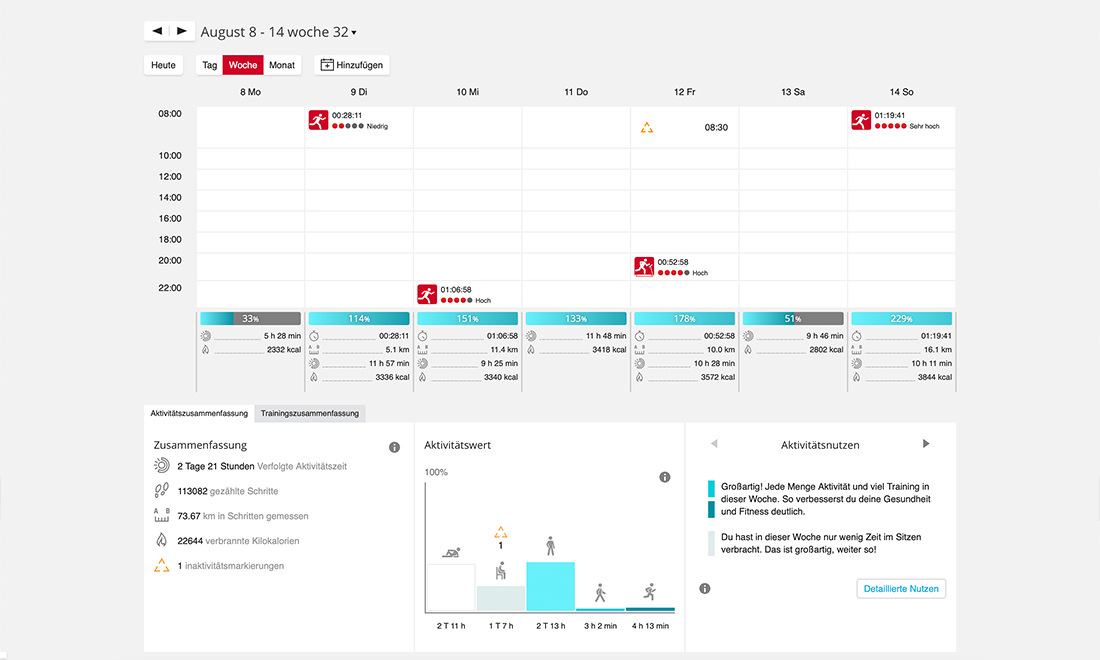Click the Heute button

[x=163, y=65]
